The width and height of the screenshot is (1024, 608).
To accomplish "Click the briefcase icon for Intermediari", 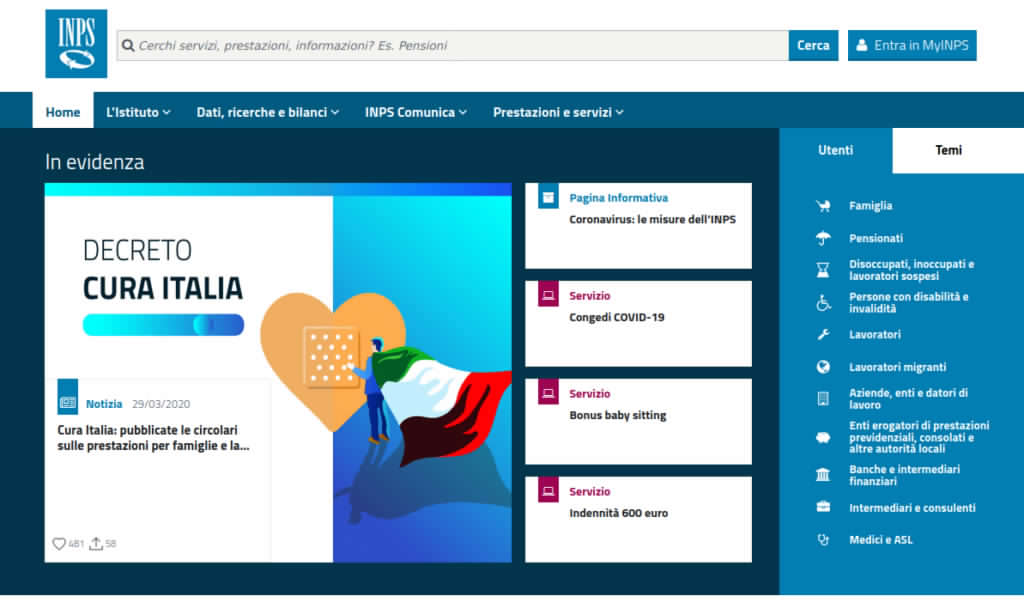I will (823, 507).
